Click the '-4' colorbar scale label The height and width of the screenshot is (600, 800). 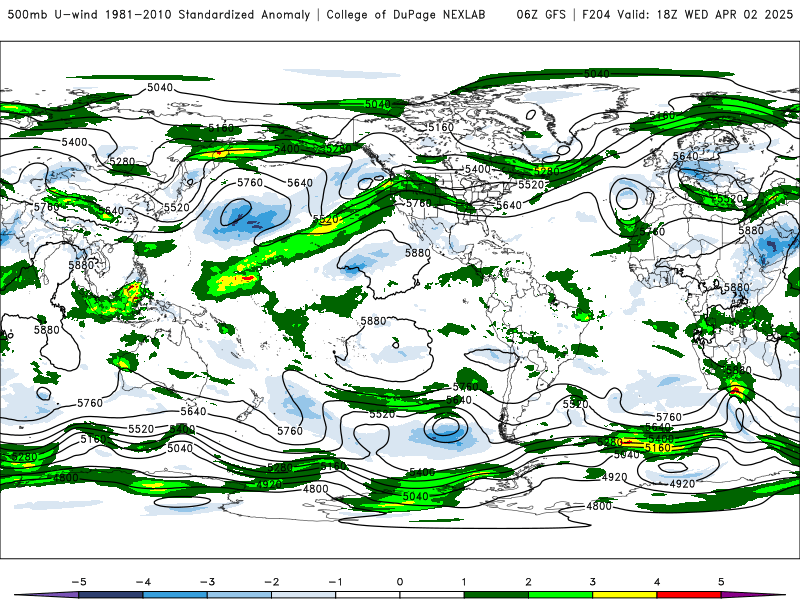click(x=143, y=582)
